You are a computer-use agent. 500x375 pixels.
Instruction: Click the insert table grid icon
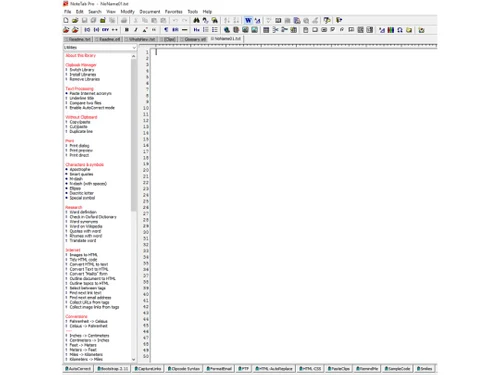click(266, 30)
